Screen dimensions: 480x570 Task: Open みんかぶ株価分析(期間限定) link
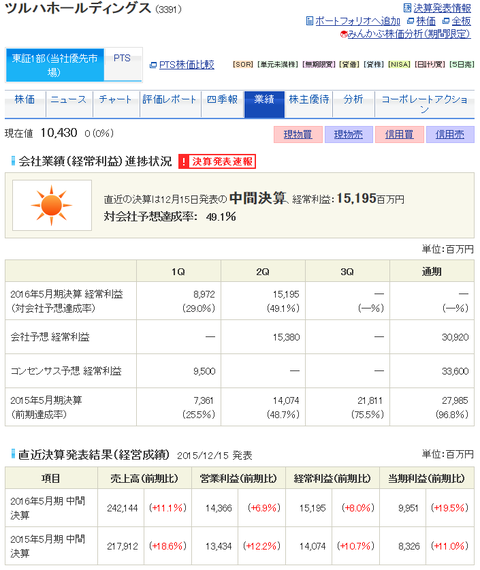pos(409,34)
